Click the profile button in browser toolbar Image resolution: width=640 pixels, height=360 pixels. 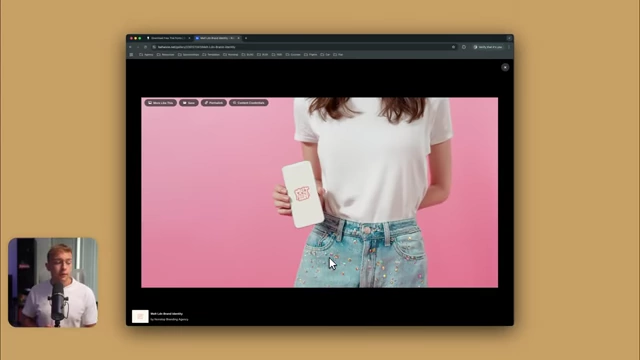point(488,47)
